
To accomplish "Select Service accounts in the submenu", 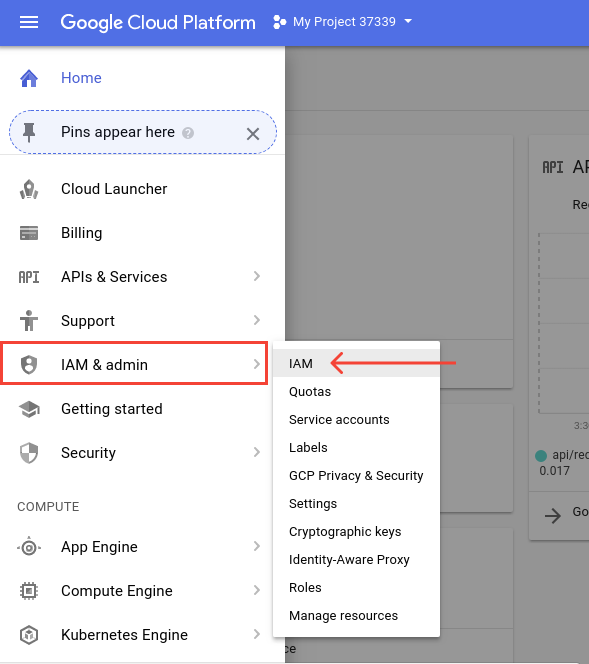I will (356, 420).
